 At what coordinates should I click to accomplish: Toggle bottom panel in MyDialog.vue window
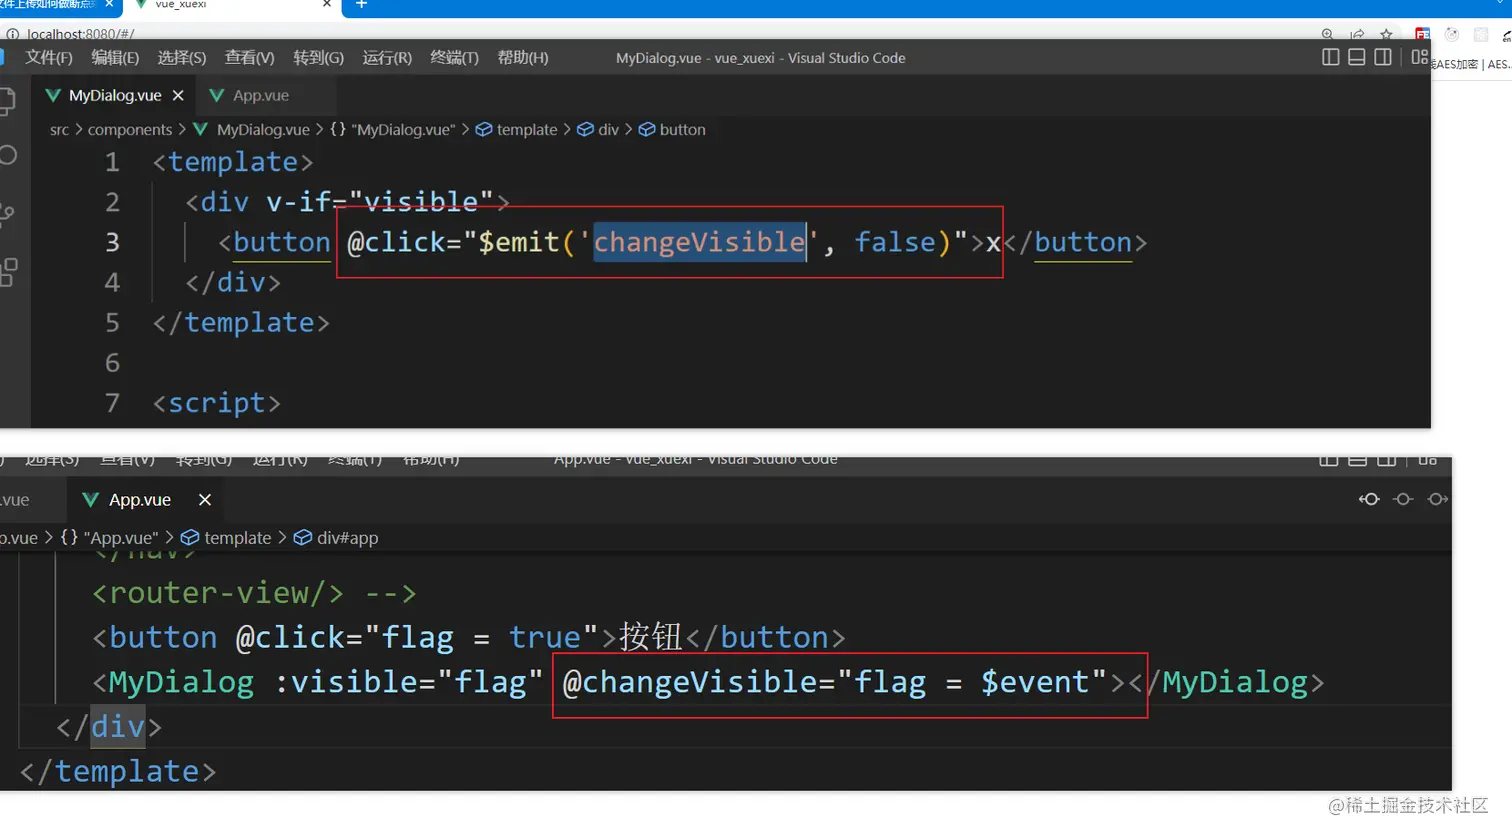coord(1356,57)
